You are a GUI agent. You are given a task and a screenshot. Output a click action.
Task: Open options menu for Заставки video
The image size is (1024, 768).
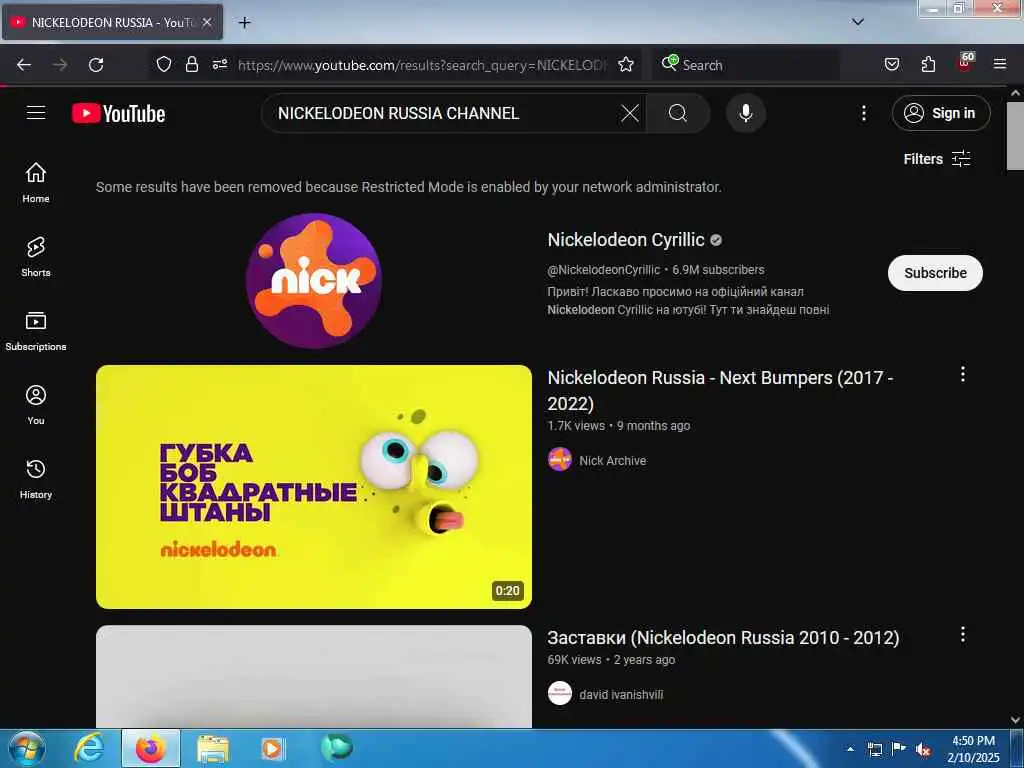click(962, 634)
